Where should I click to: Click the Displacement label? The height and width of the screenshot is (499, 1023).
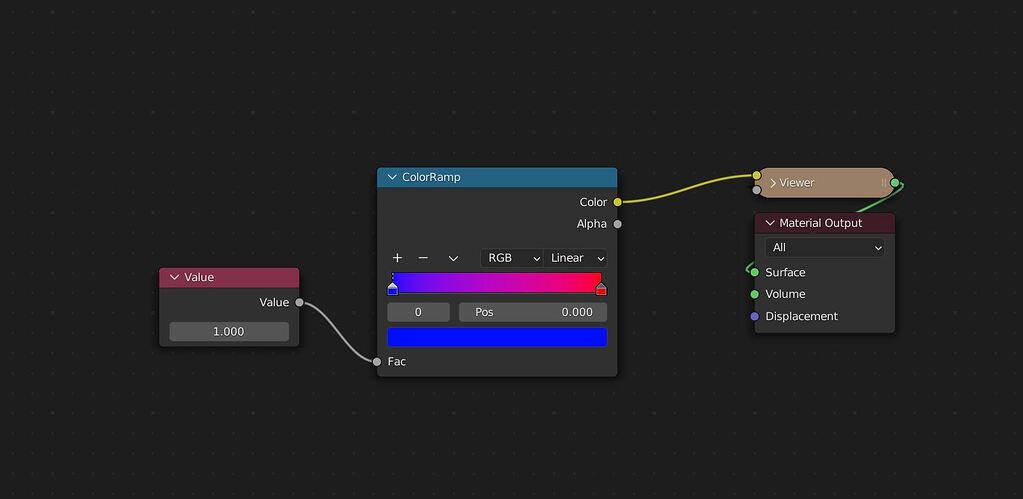point(801,316)
